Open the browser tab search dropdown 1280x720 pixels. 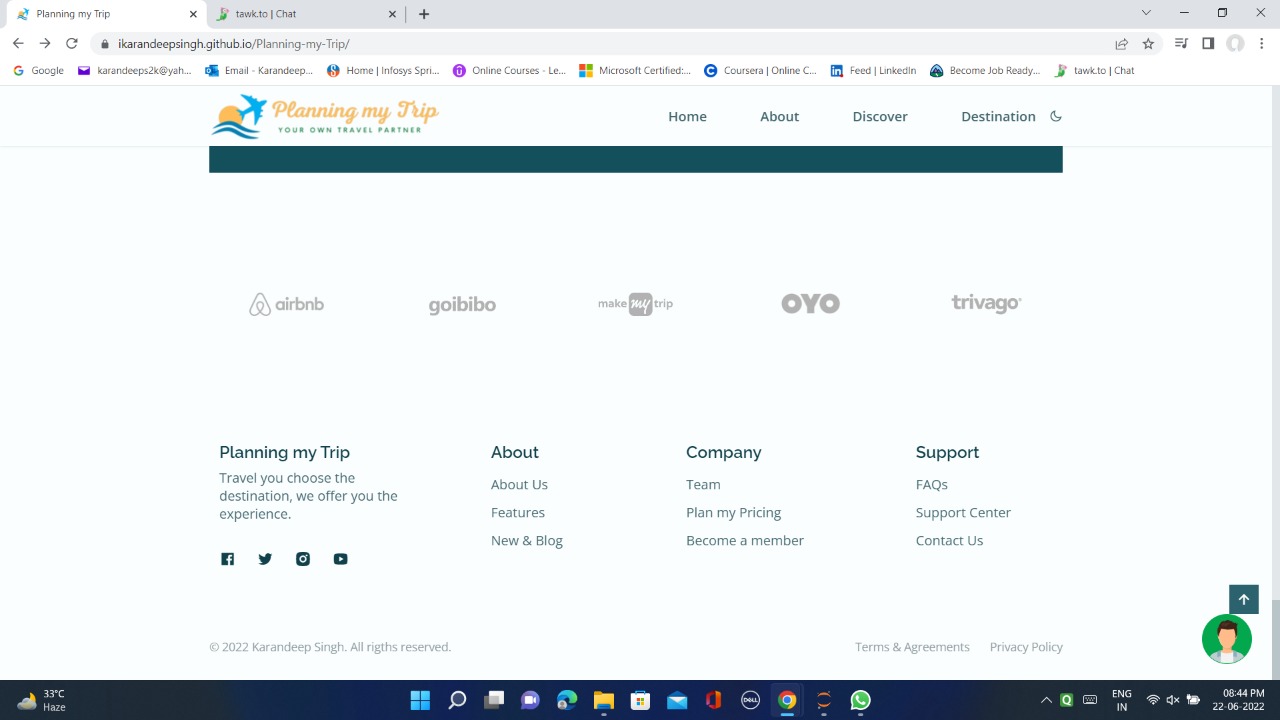pos(1145,13)
